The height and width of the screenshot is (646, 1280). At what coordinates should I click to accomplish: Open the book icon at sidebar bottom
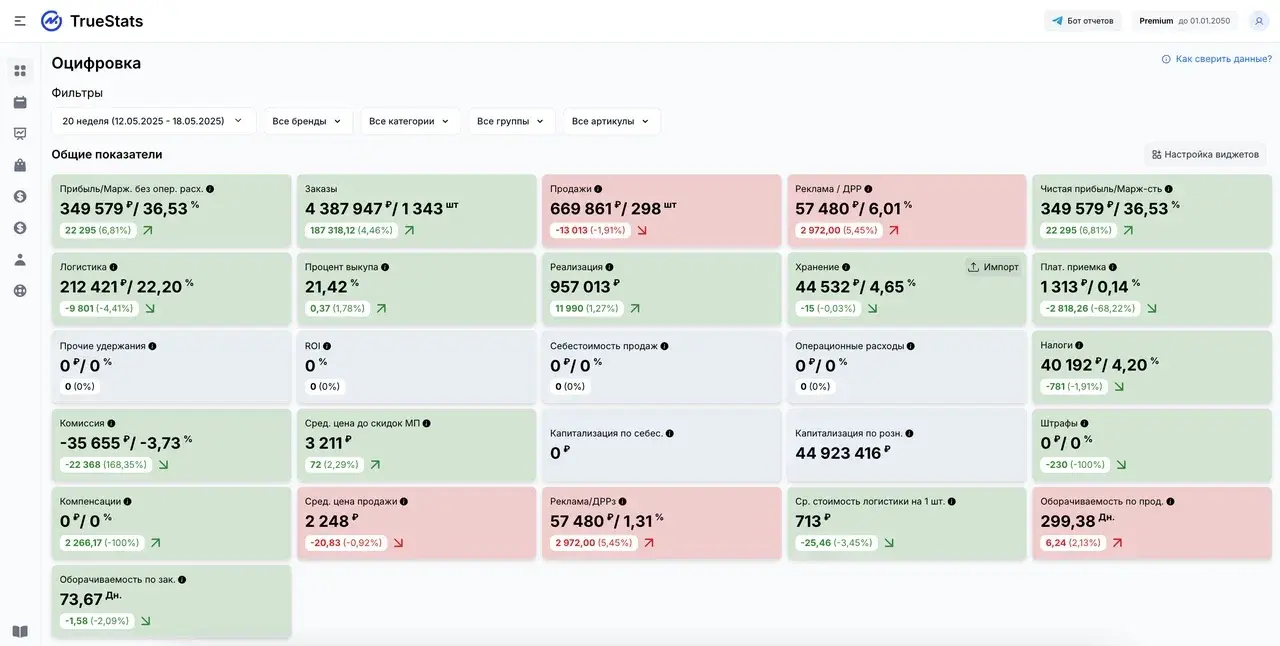tap(20, 631)
